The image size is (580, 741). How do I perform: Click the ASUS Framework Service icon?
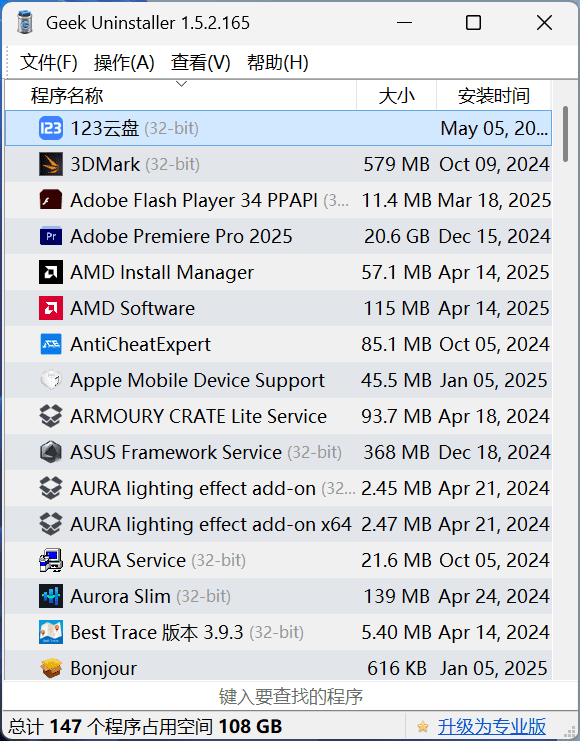(x=51, y=452)
